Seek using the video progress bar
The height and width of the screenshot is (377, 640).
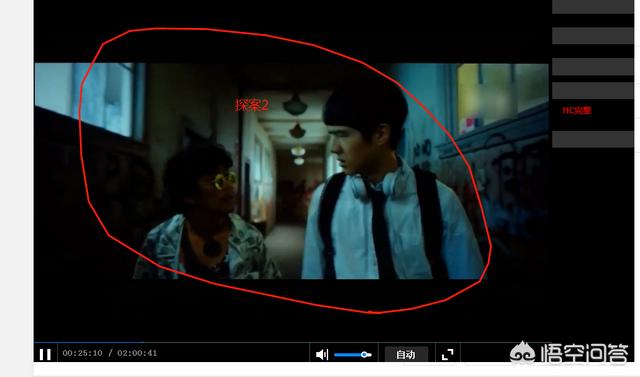[293, 342]
